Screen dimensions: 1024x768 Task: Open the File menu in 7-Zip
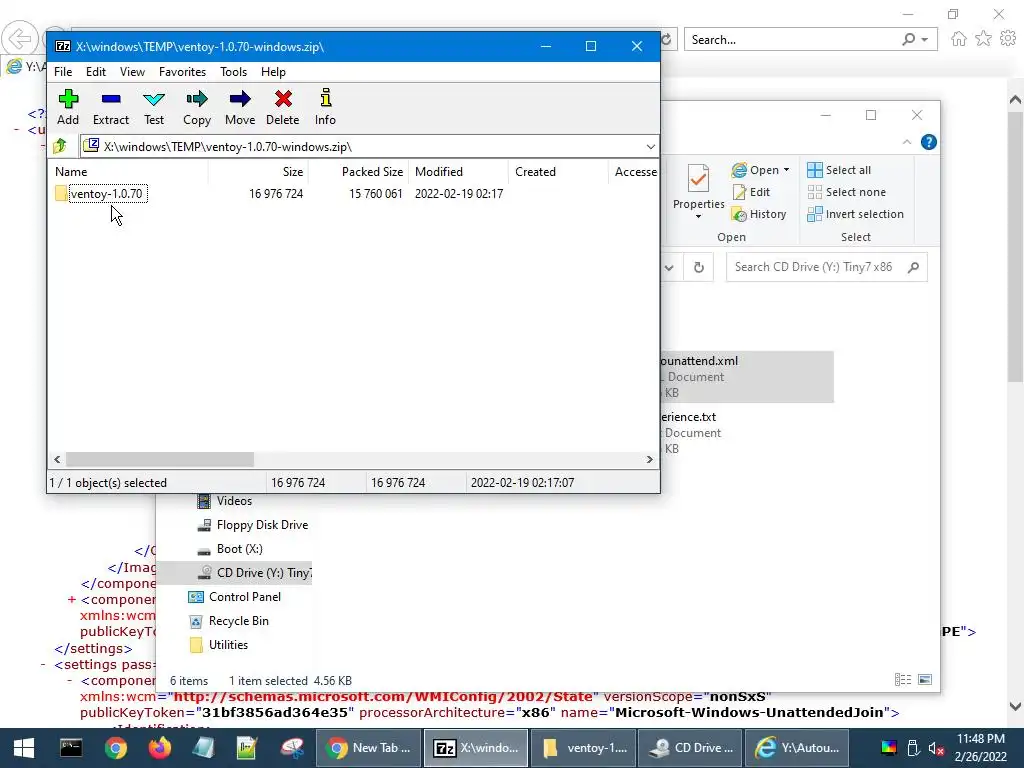(63, 72)
